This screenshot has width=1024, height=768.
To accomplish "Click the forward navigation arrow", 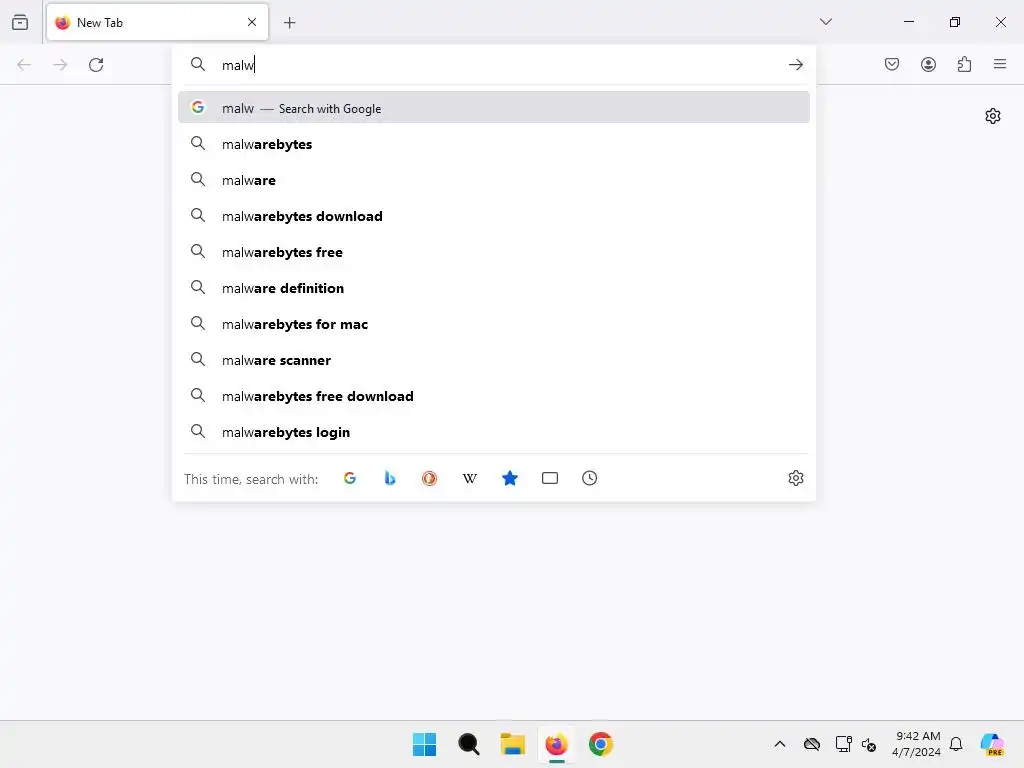I will pos(60,65).
